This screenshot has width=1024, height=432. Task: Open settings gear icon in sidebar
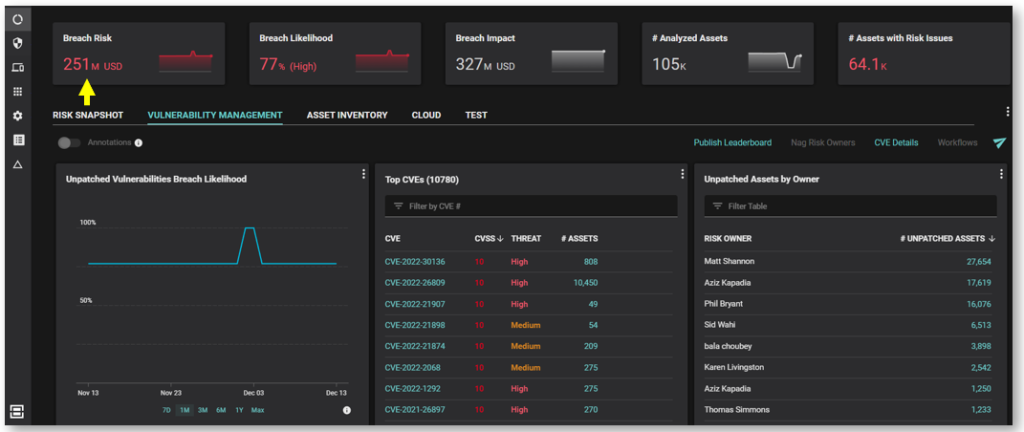(x=18, y=116)
